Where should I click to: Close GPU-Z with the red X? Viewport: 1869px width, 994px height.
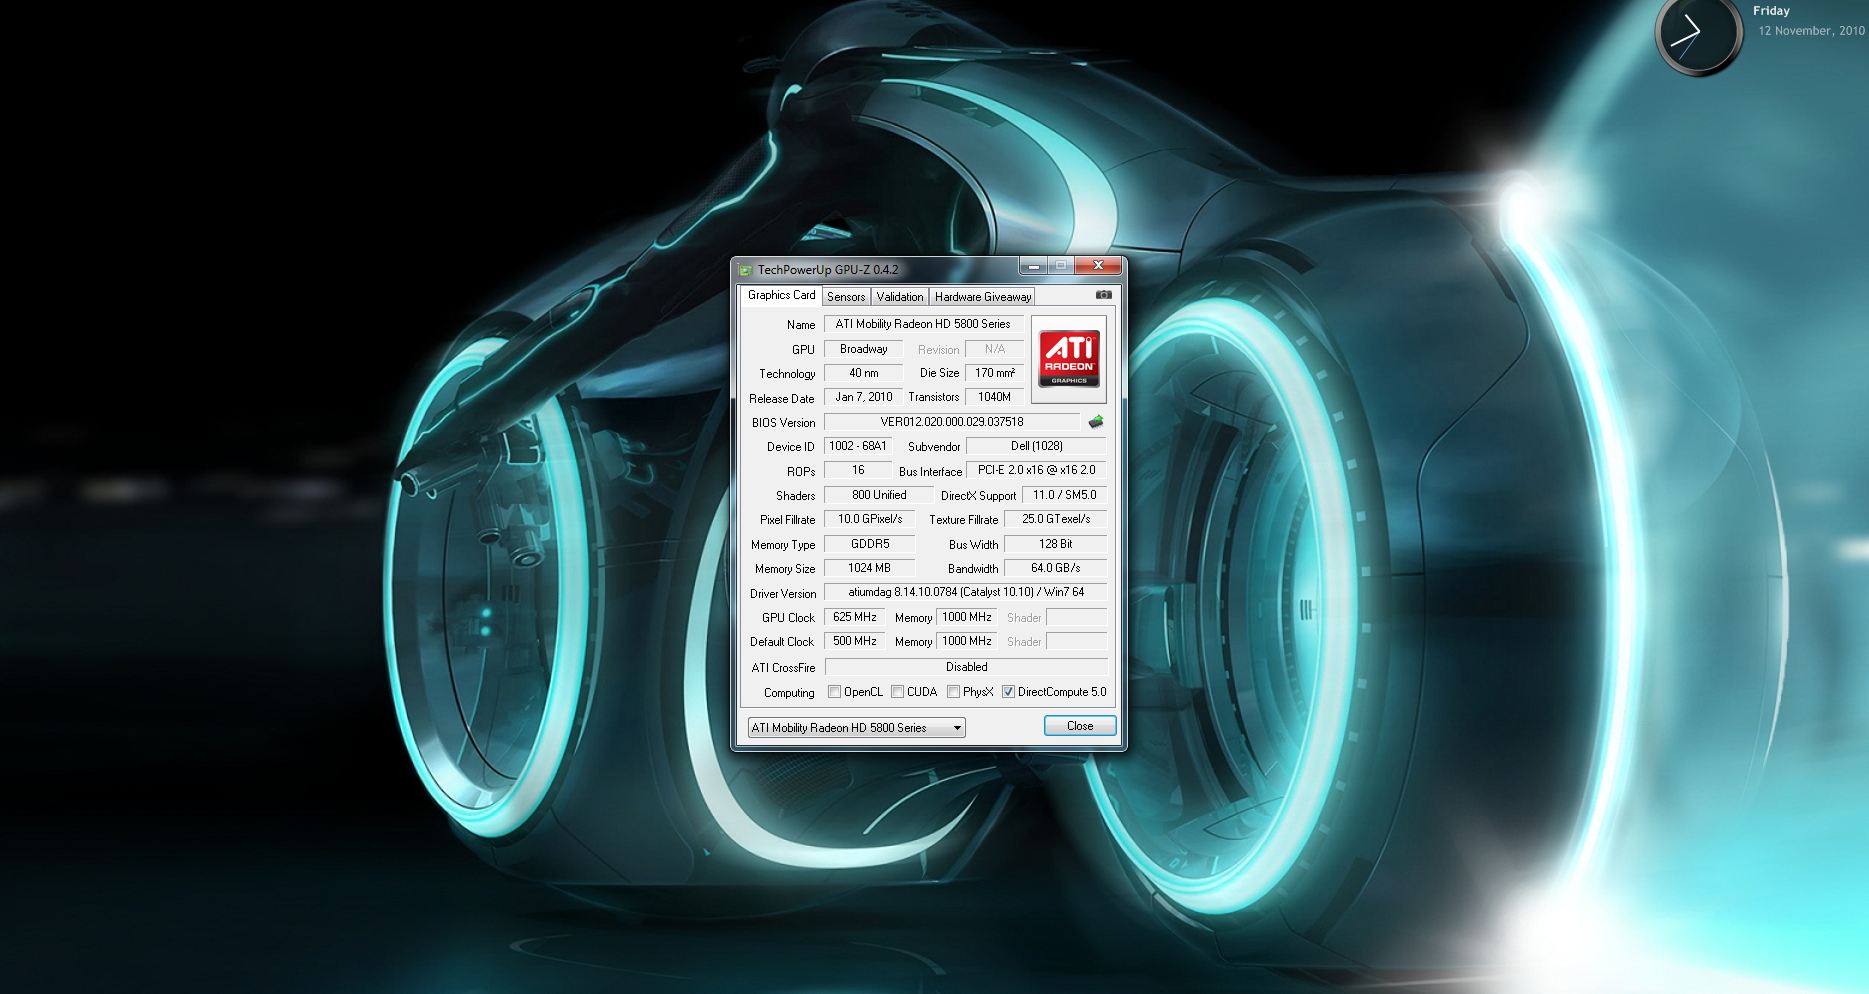pos(1098,266)
